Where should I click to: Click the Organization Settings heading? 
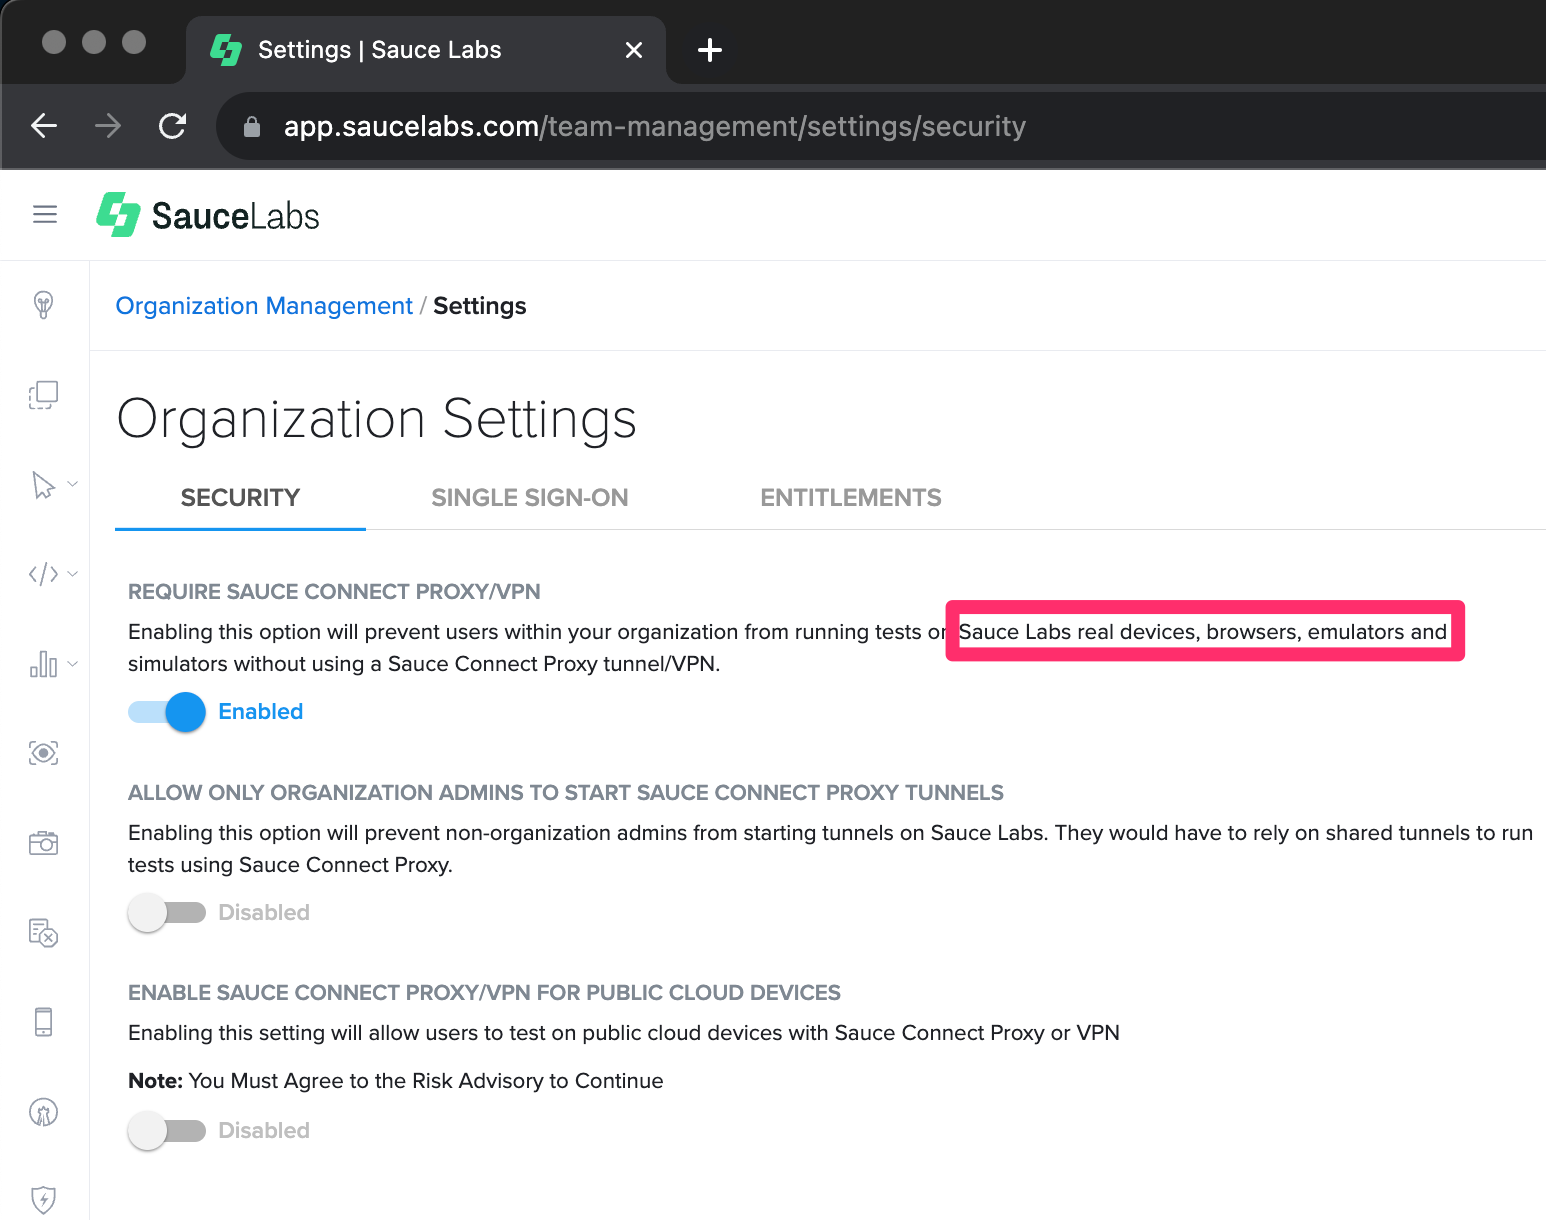pyautogui.click(x=377, y=419)
